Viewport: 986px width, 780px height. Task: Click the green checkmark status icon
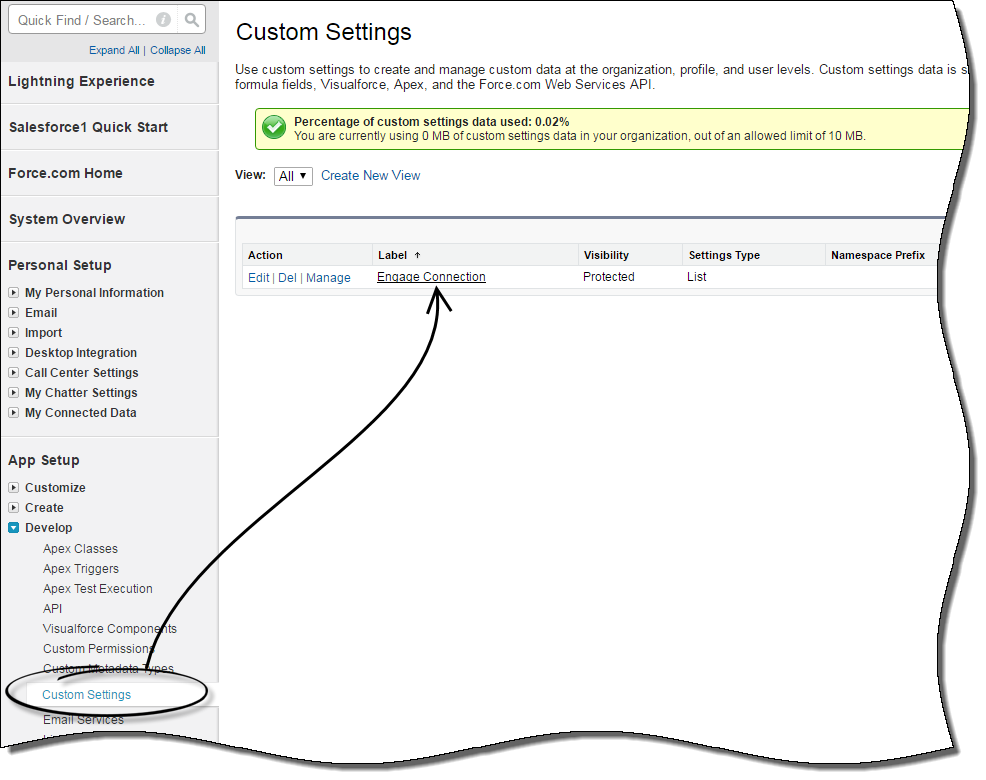[x=274, y=128]
